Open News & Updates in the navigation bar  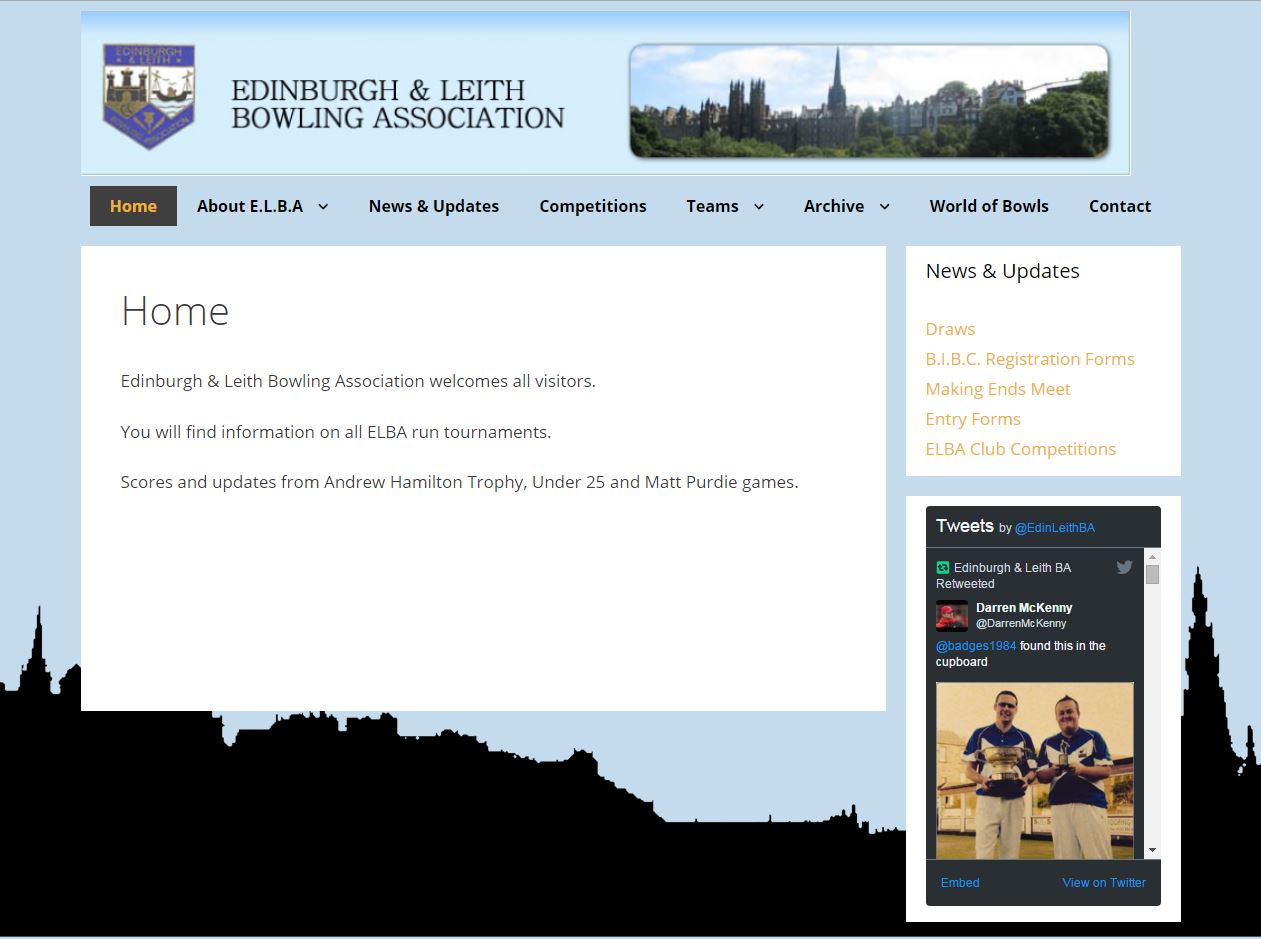(x=434, y=206)
